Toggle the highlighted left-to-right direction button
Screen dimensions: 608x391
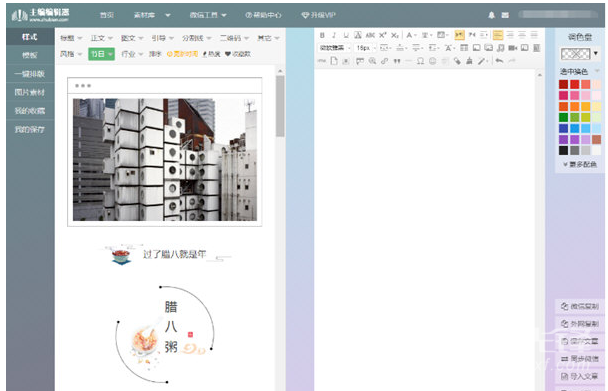[459, 35]
